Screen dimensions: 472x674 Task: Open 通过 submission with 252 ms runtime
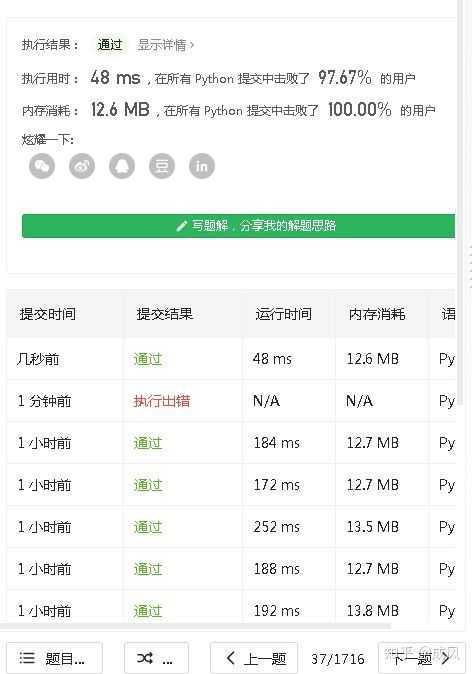[x=147, y=527]
